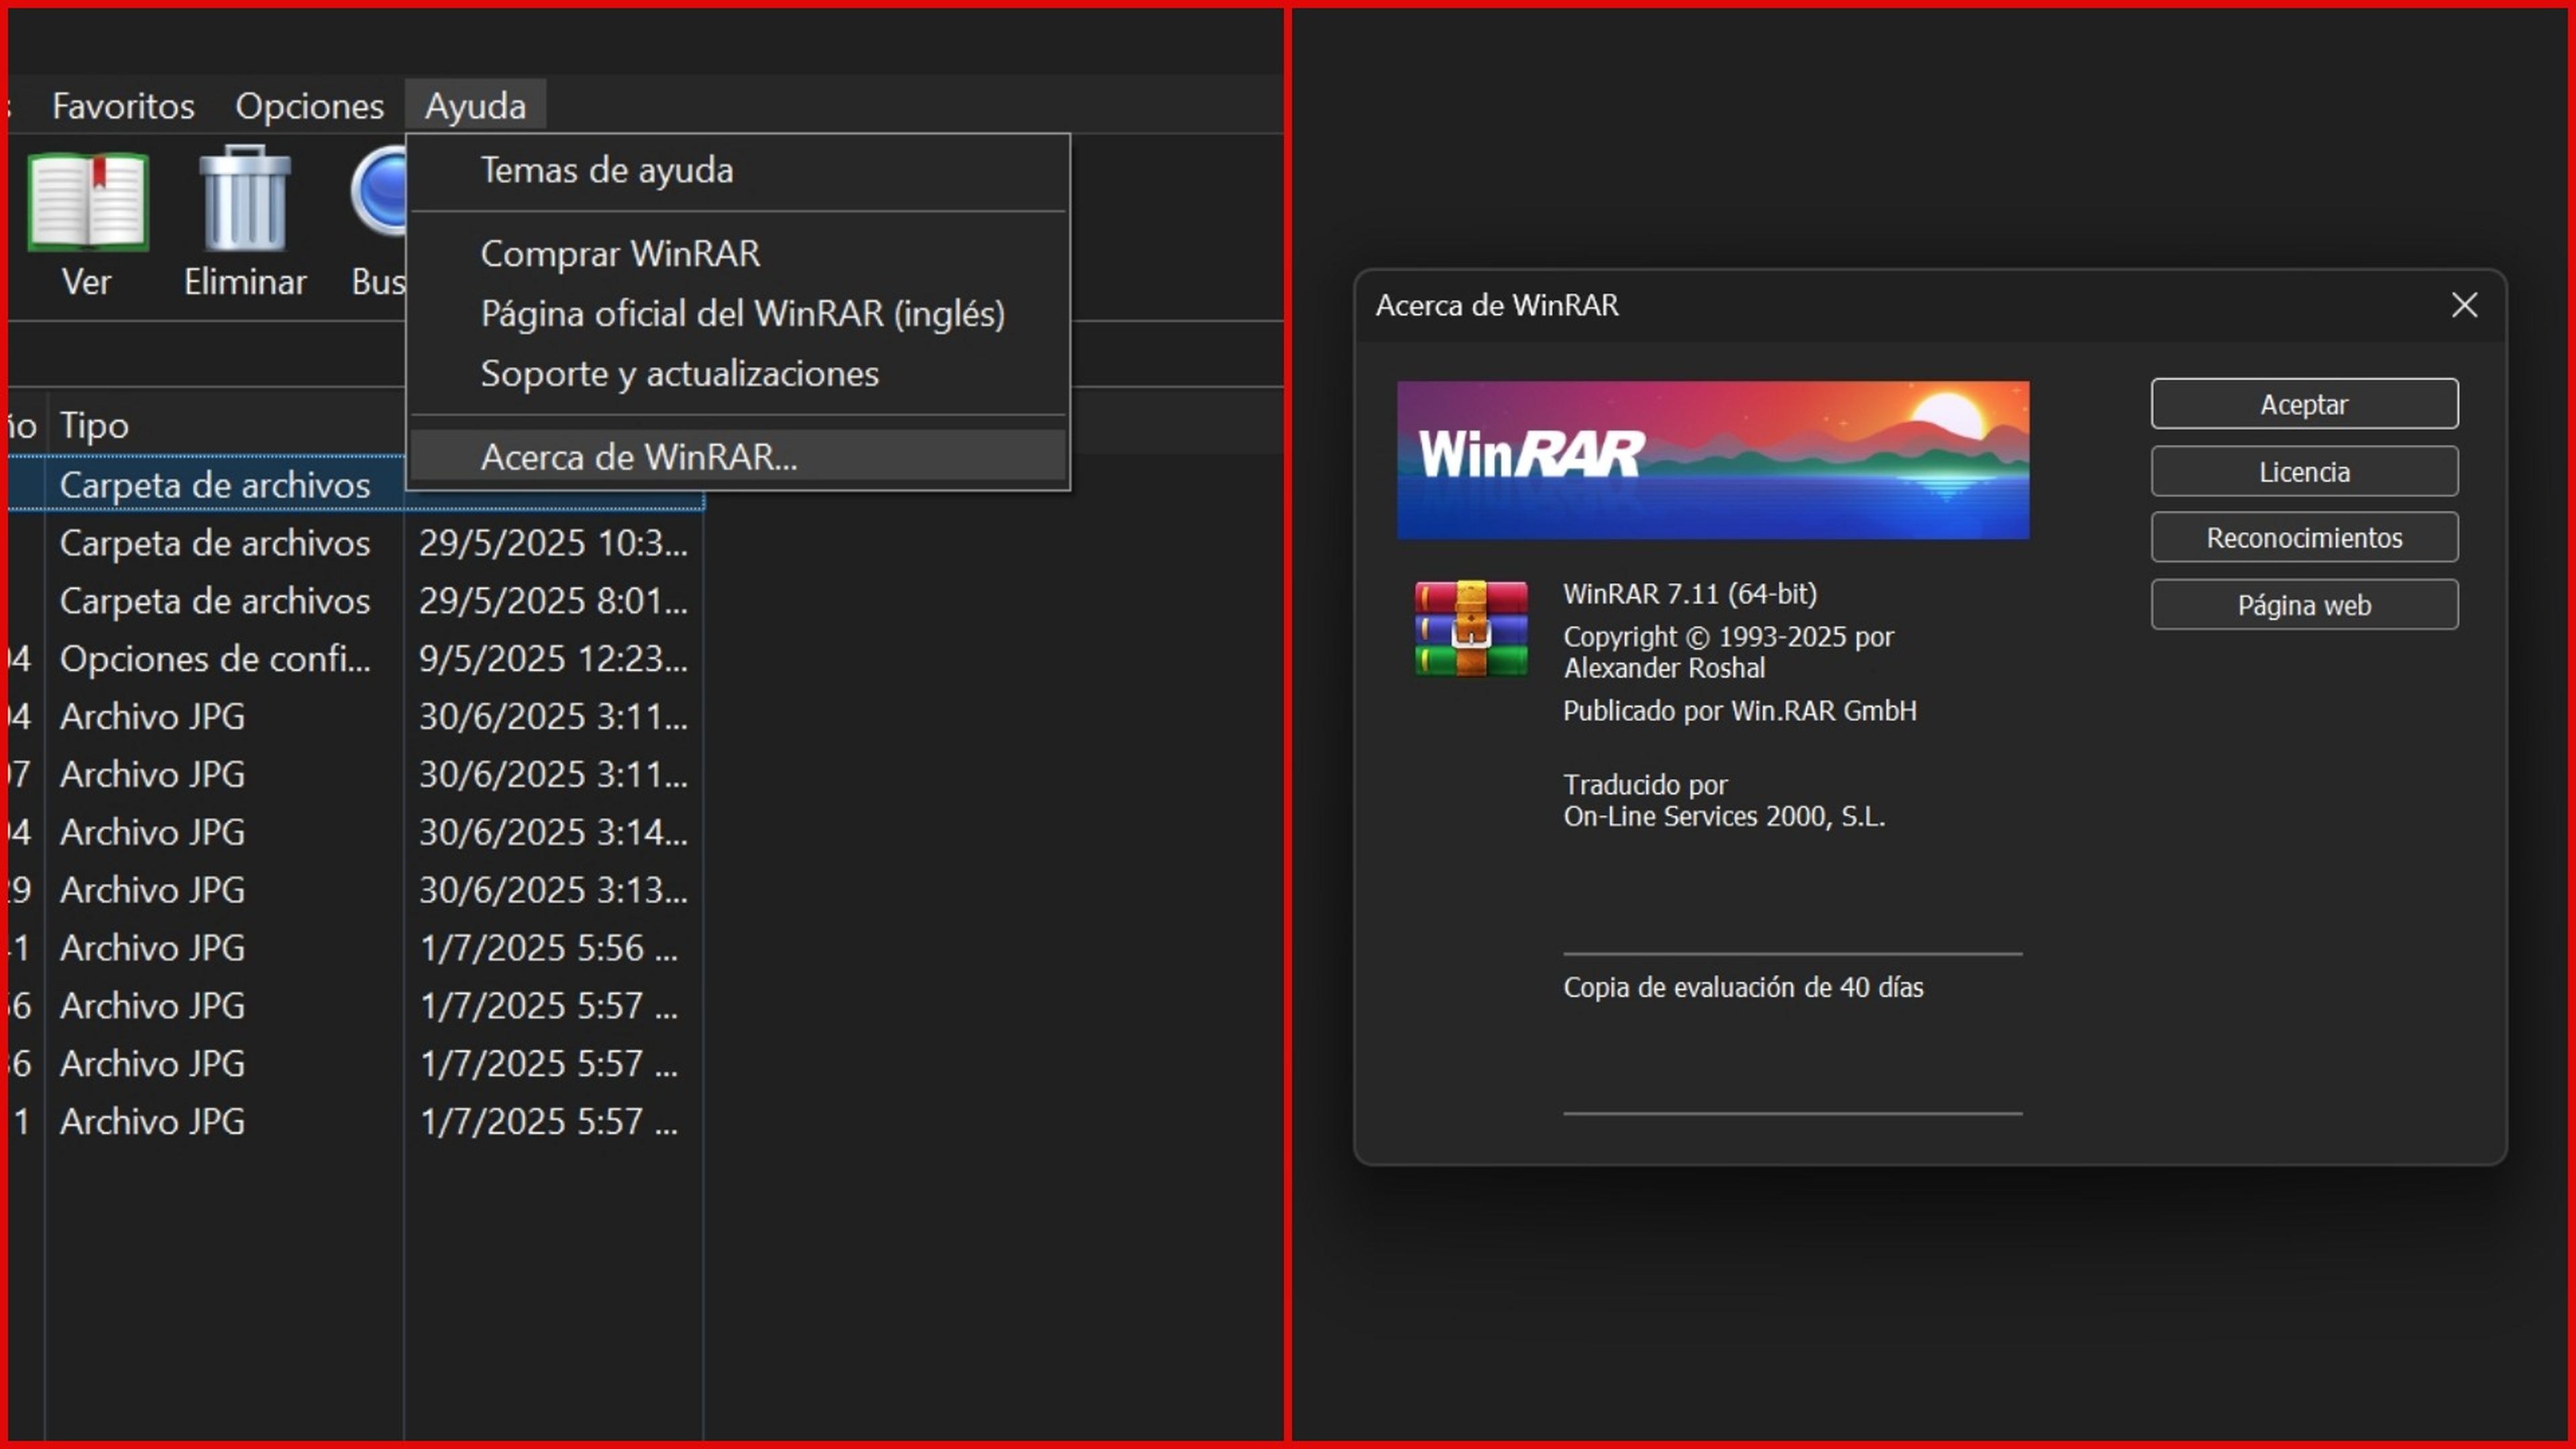2576x1449 pixels.
Task: Click the Aceptar button
Action: pyautogui.click(x=2304, y=404)
